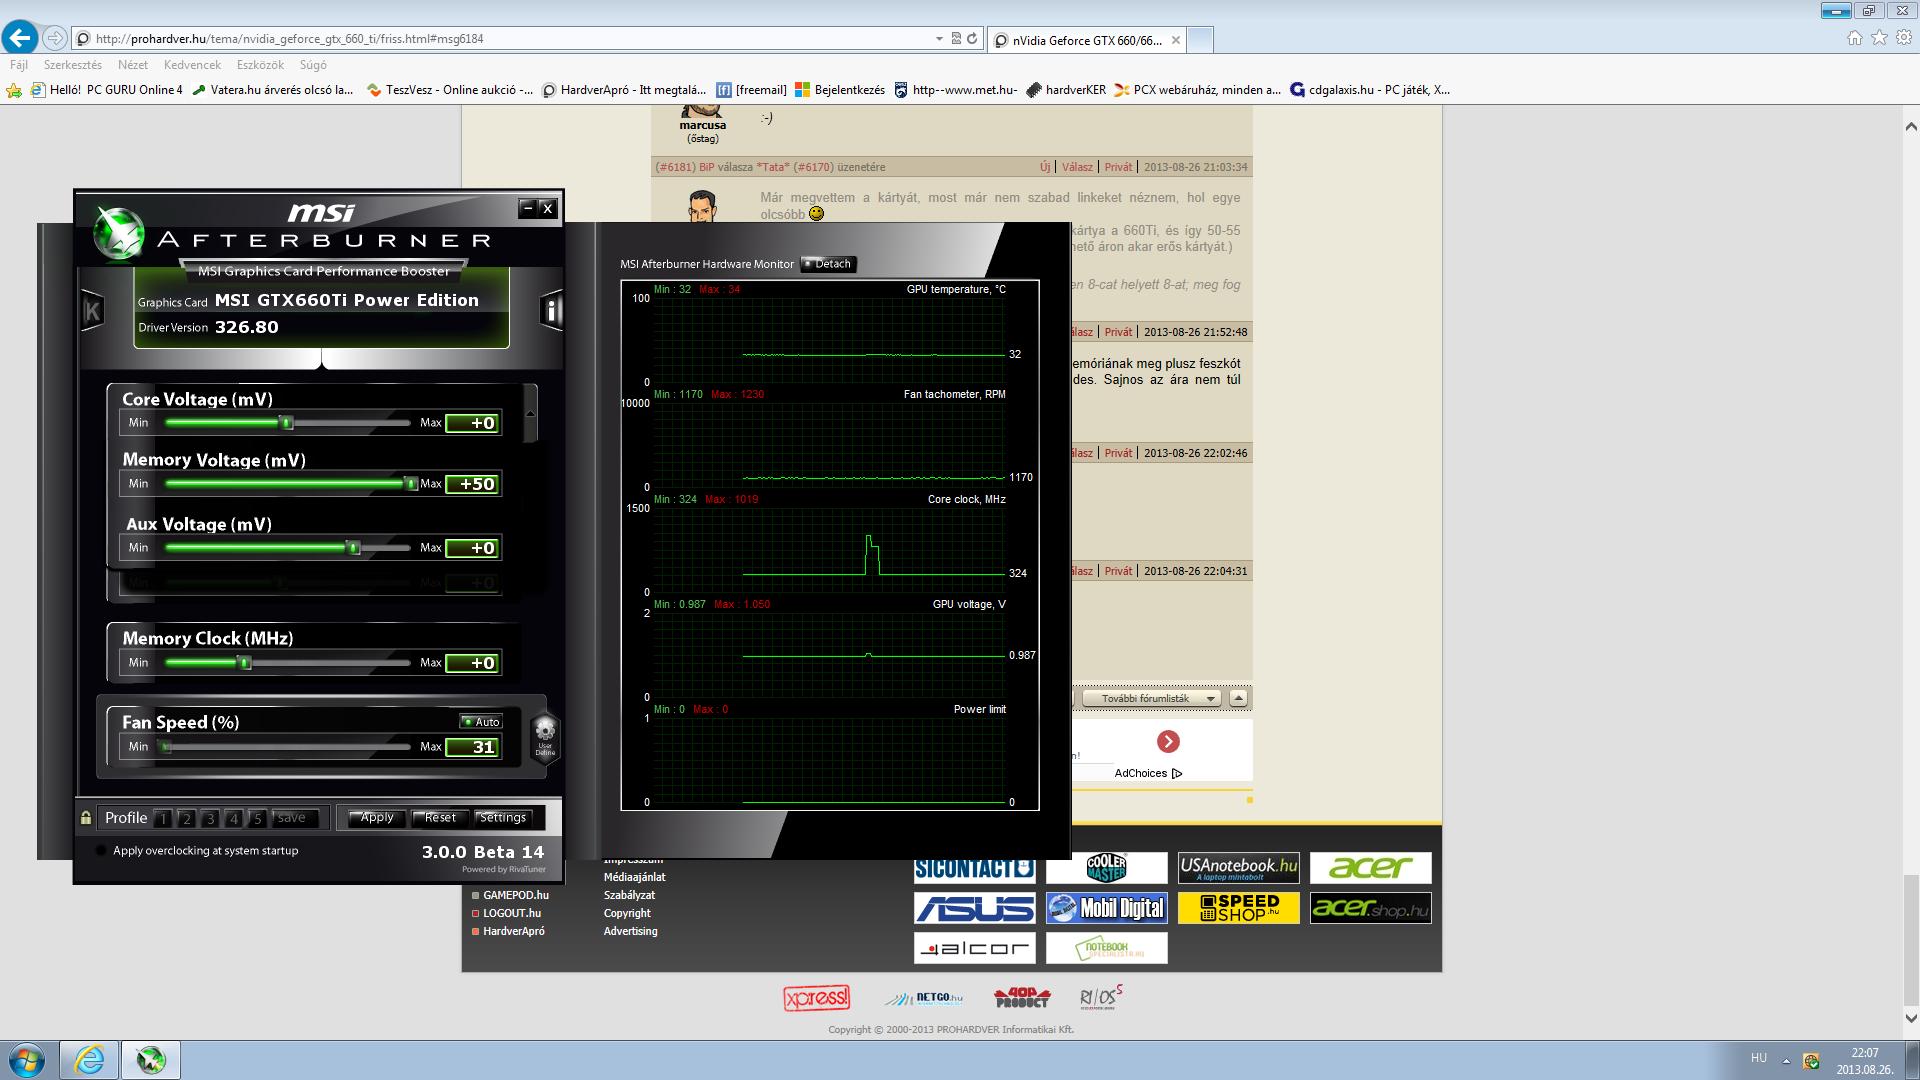This screenshot has width=1920, height=1080.
Task: Open the Súgó menu
Action: coord(313,65)
